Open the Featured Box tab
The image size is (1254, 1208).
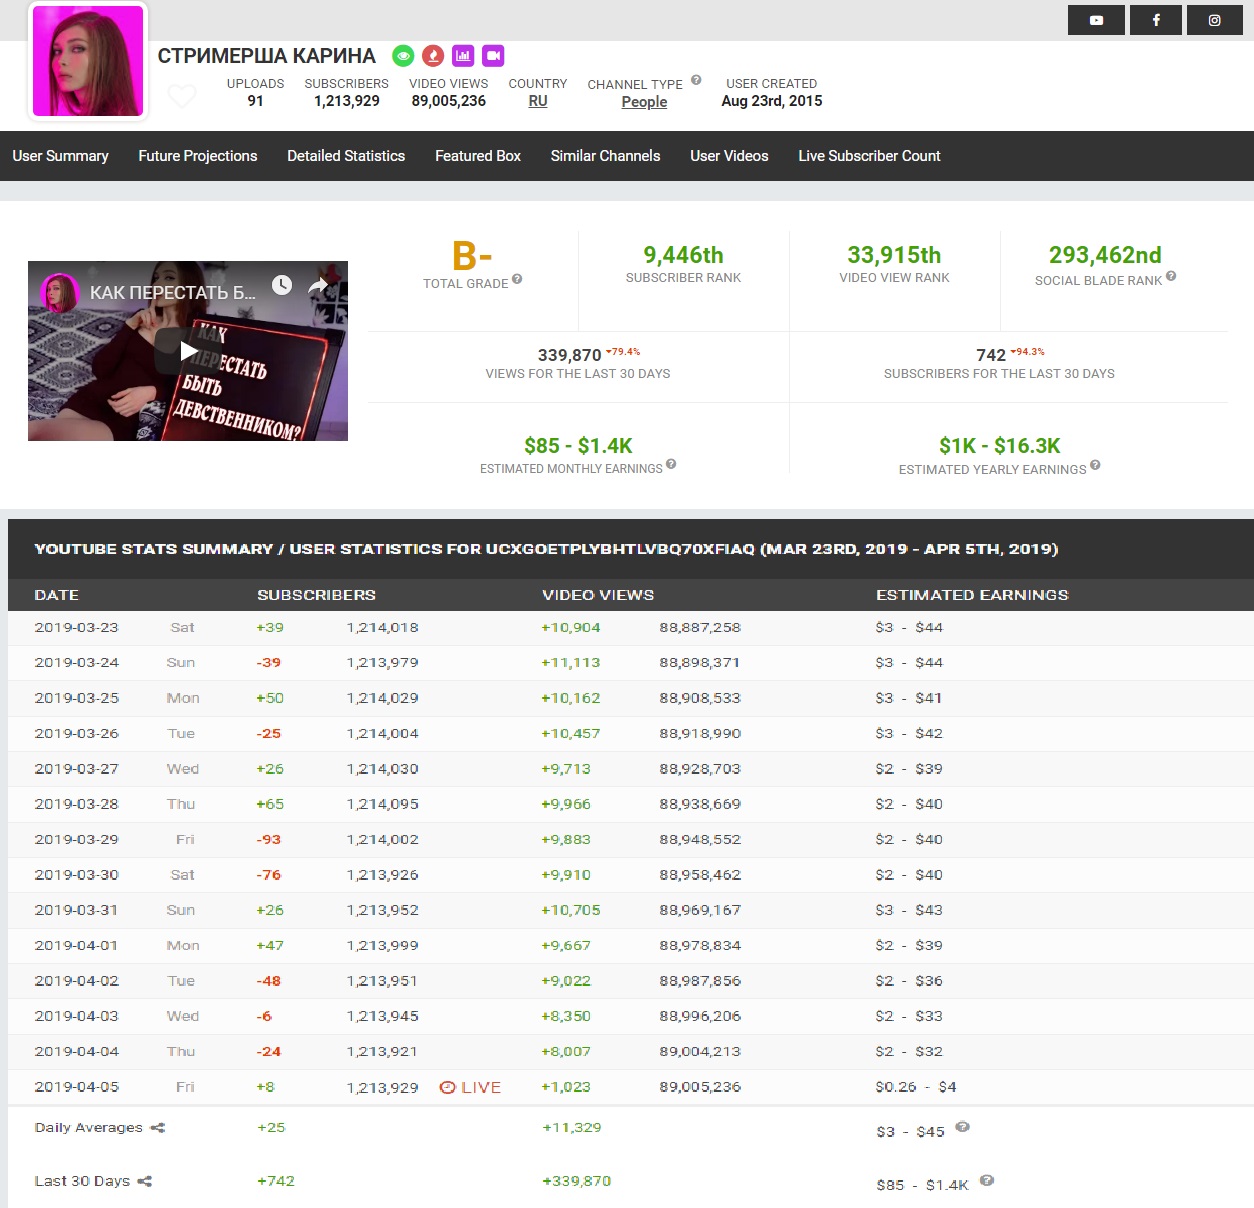[478, 156]
